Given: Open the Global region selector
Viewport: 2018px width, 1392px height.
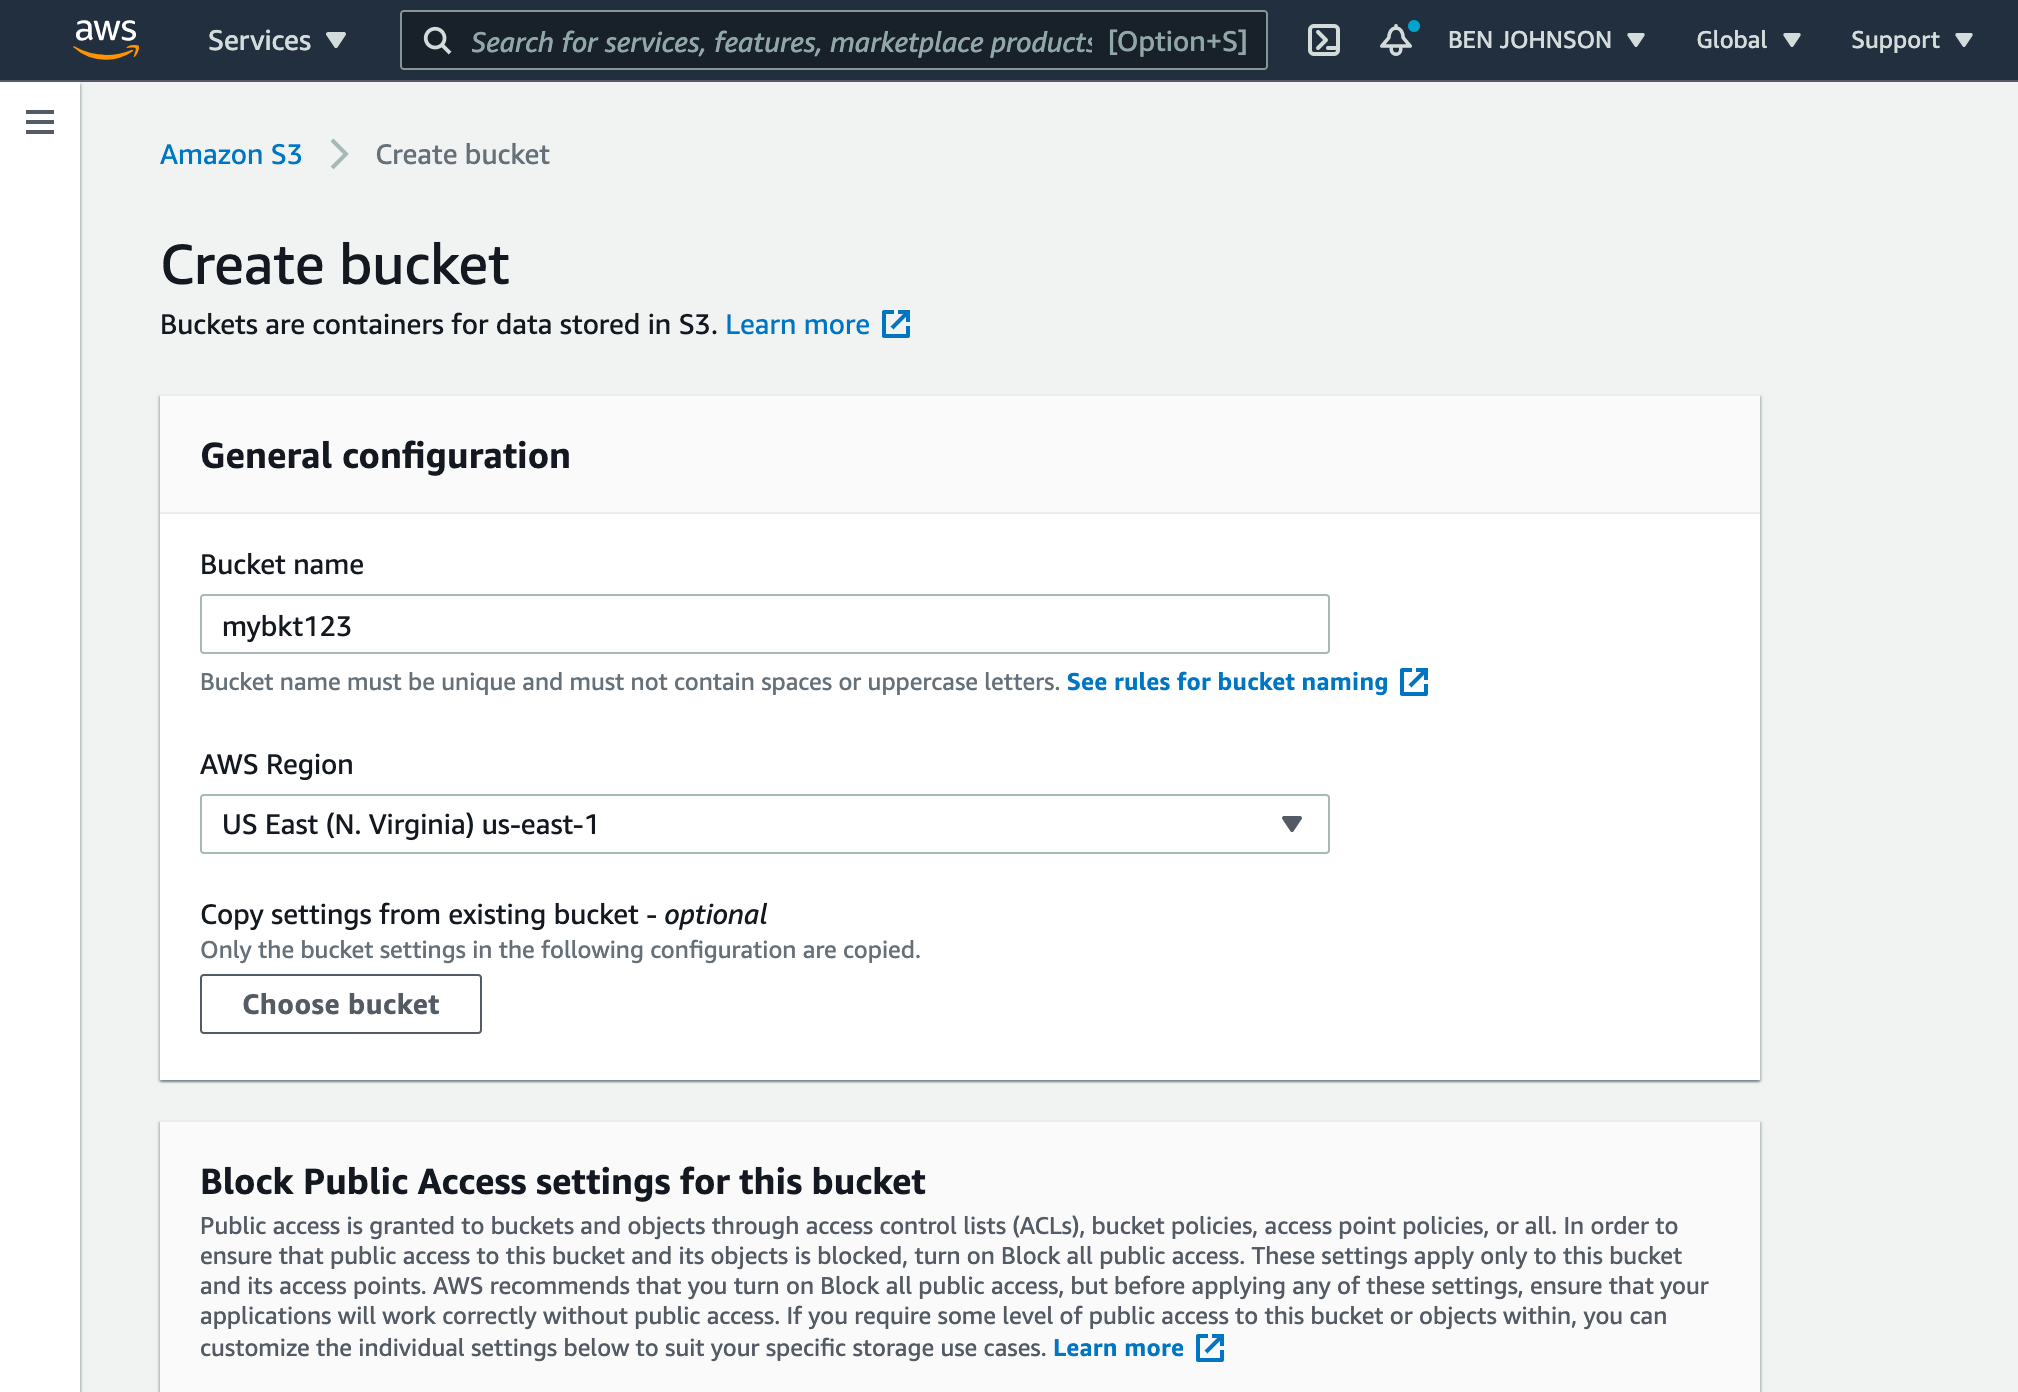Looking at the screenshot, I should pyautogui.click(x=1748, y=40).
